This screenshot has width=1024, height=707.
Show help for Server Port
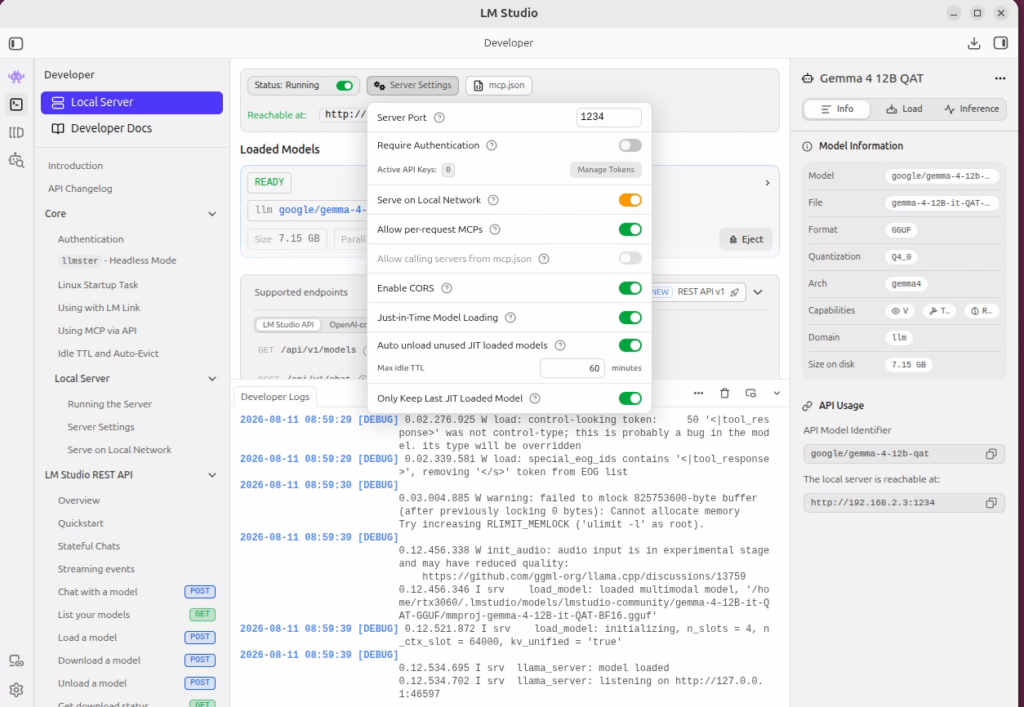click(440, 118)
